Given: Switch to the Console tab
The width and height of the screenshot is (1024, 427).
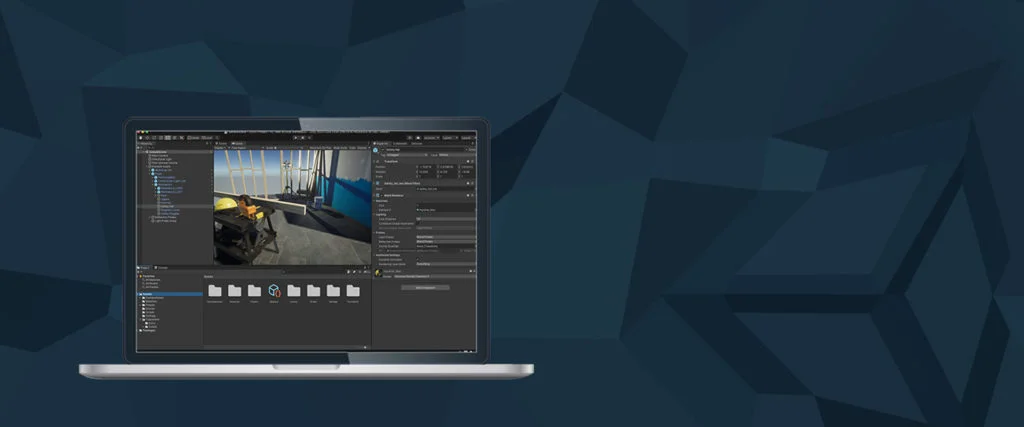Looking at the screenshot, I should tap(163, 268).
